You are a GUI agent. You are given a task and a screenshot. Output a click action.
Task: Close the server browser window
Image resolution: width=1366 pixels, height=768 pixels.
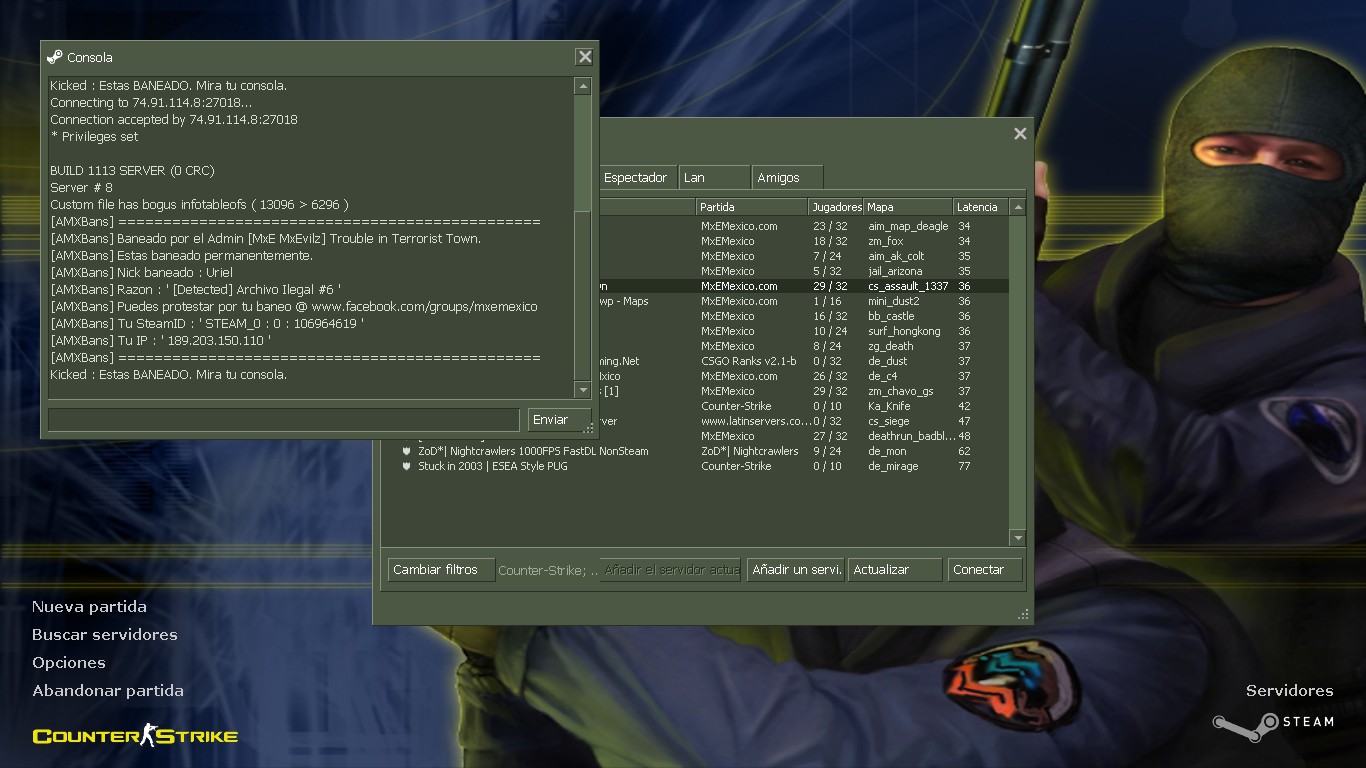point(1020,134)
